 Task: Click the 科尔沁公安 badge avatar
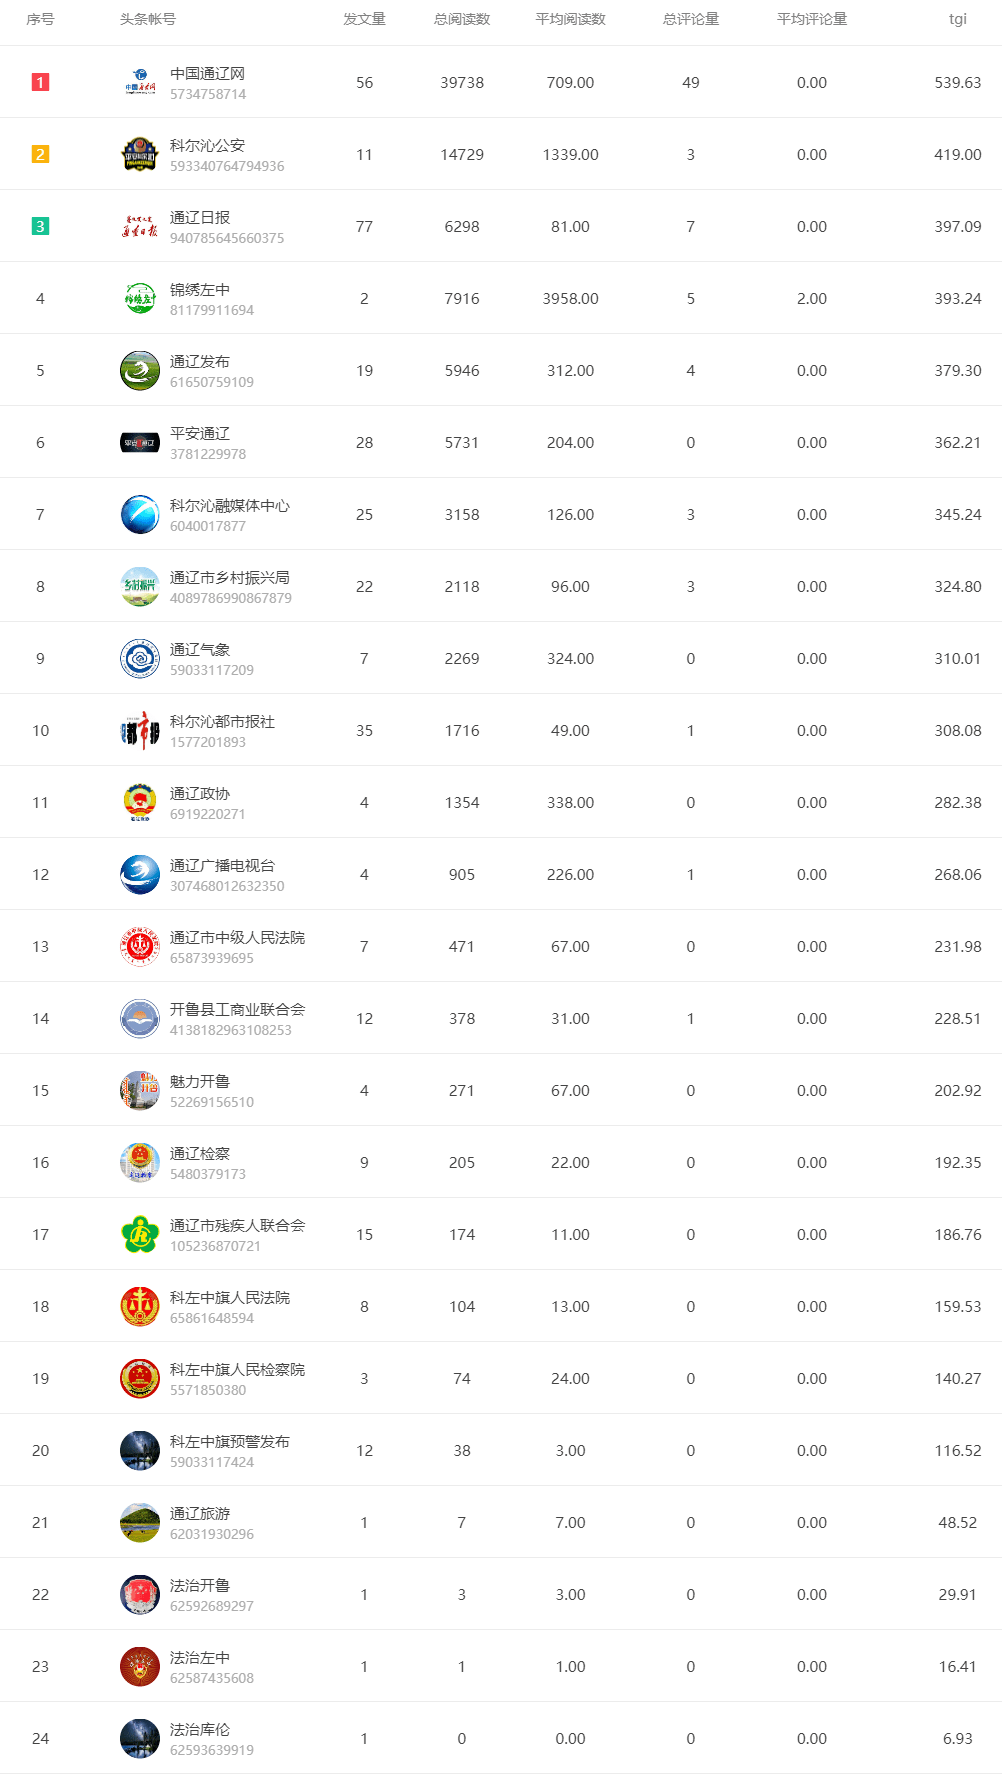click(x=139, y=154)
